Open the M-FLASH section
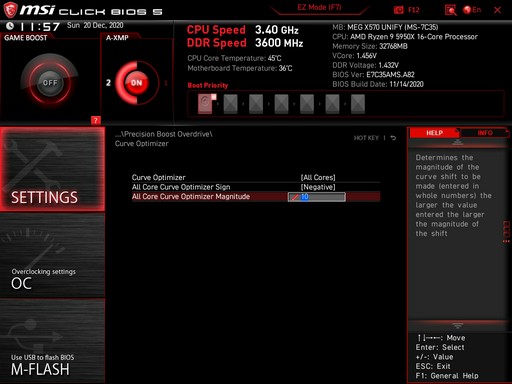Viewport: 512px width, 384px height. (x=52, y=341)
